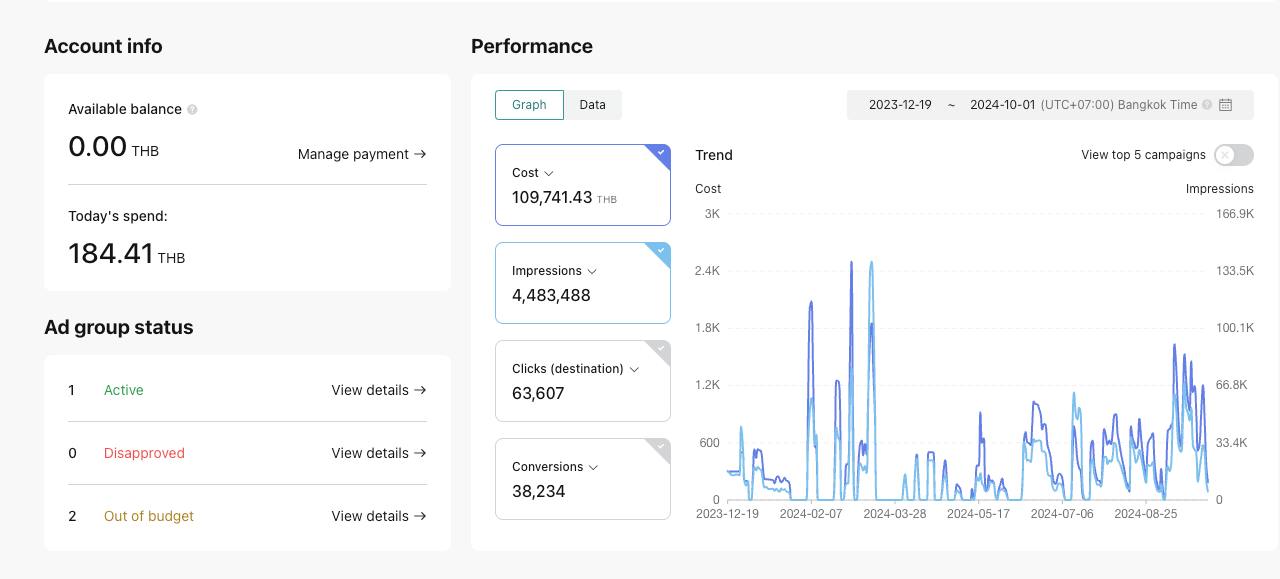Screen dimensions: 1280x579
Task: Enable the Clicks (destination) card checkmark
Action: [661, 349]
